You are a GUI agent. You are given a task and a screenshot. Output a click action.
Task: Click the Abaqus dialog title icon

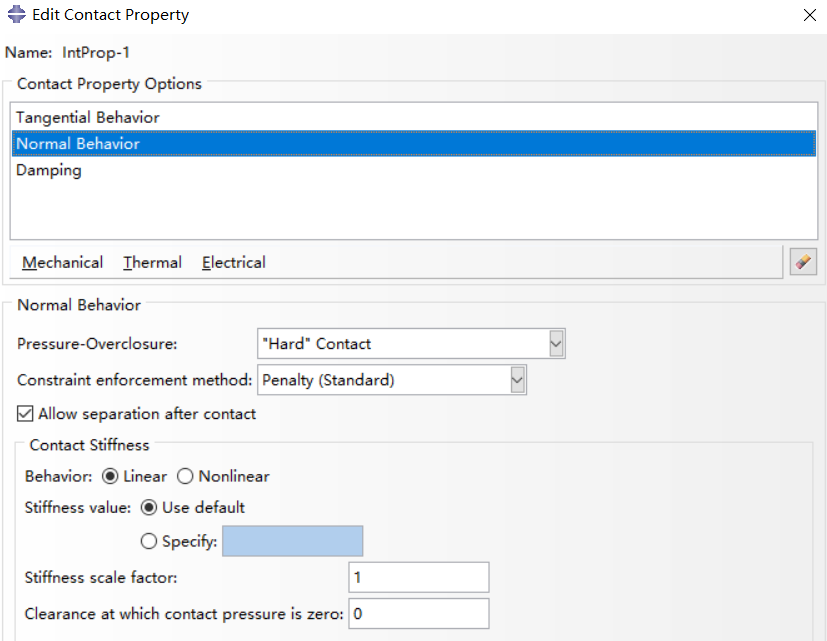pyautogui.click(x=16, y=14)
